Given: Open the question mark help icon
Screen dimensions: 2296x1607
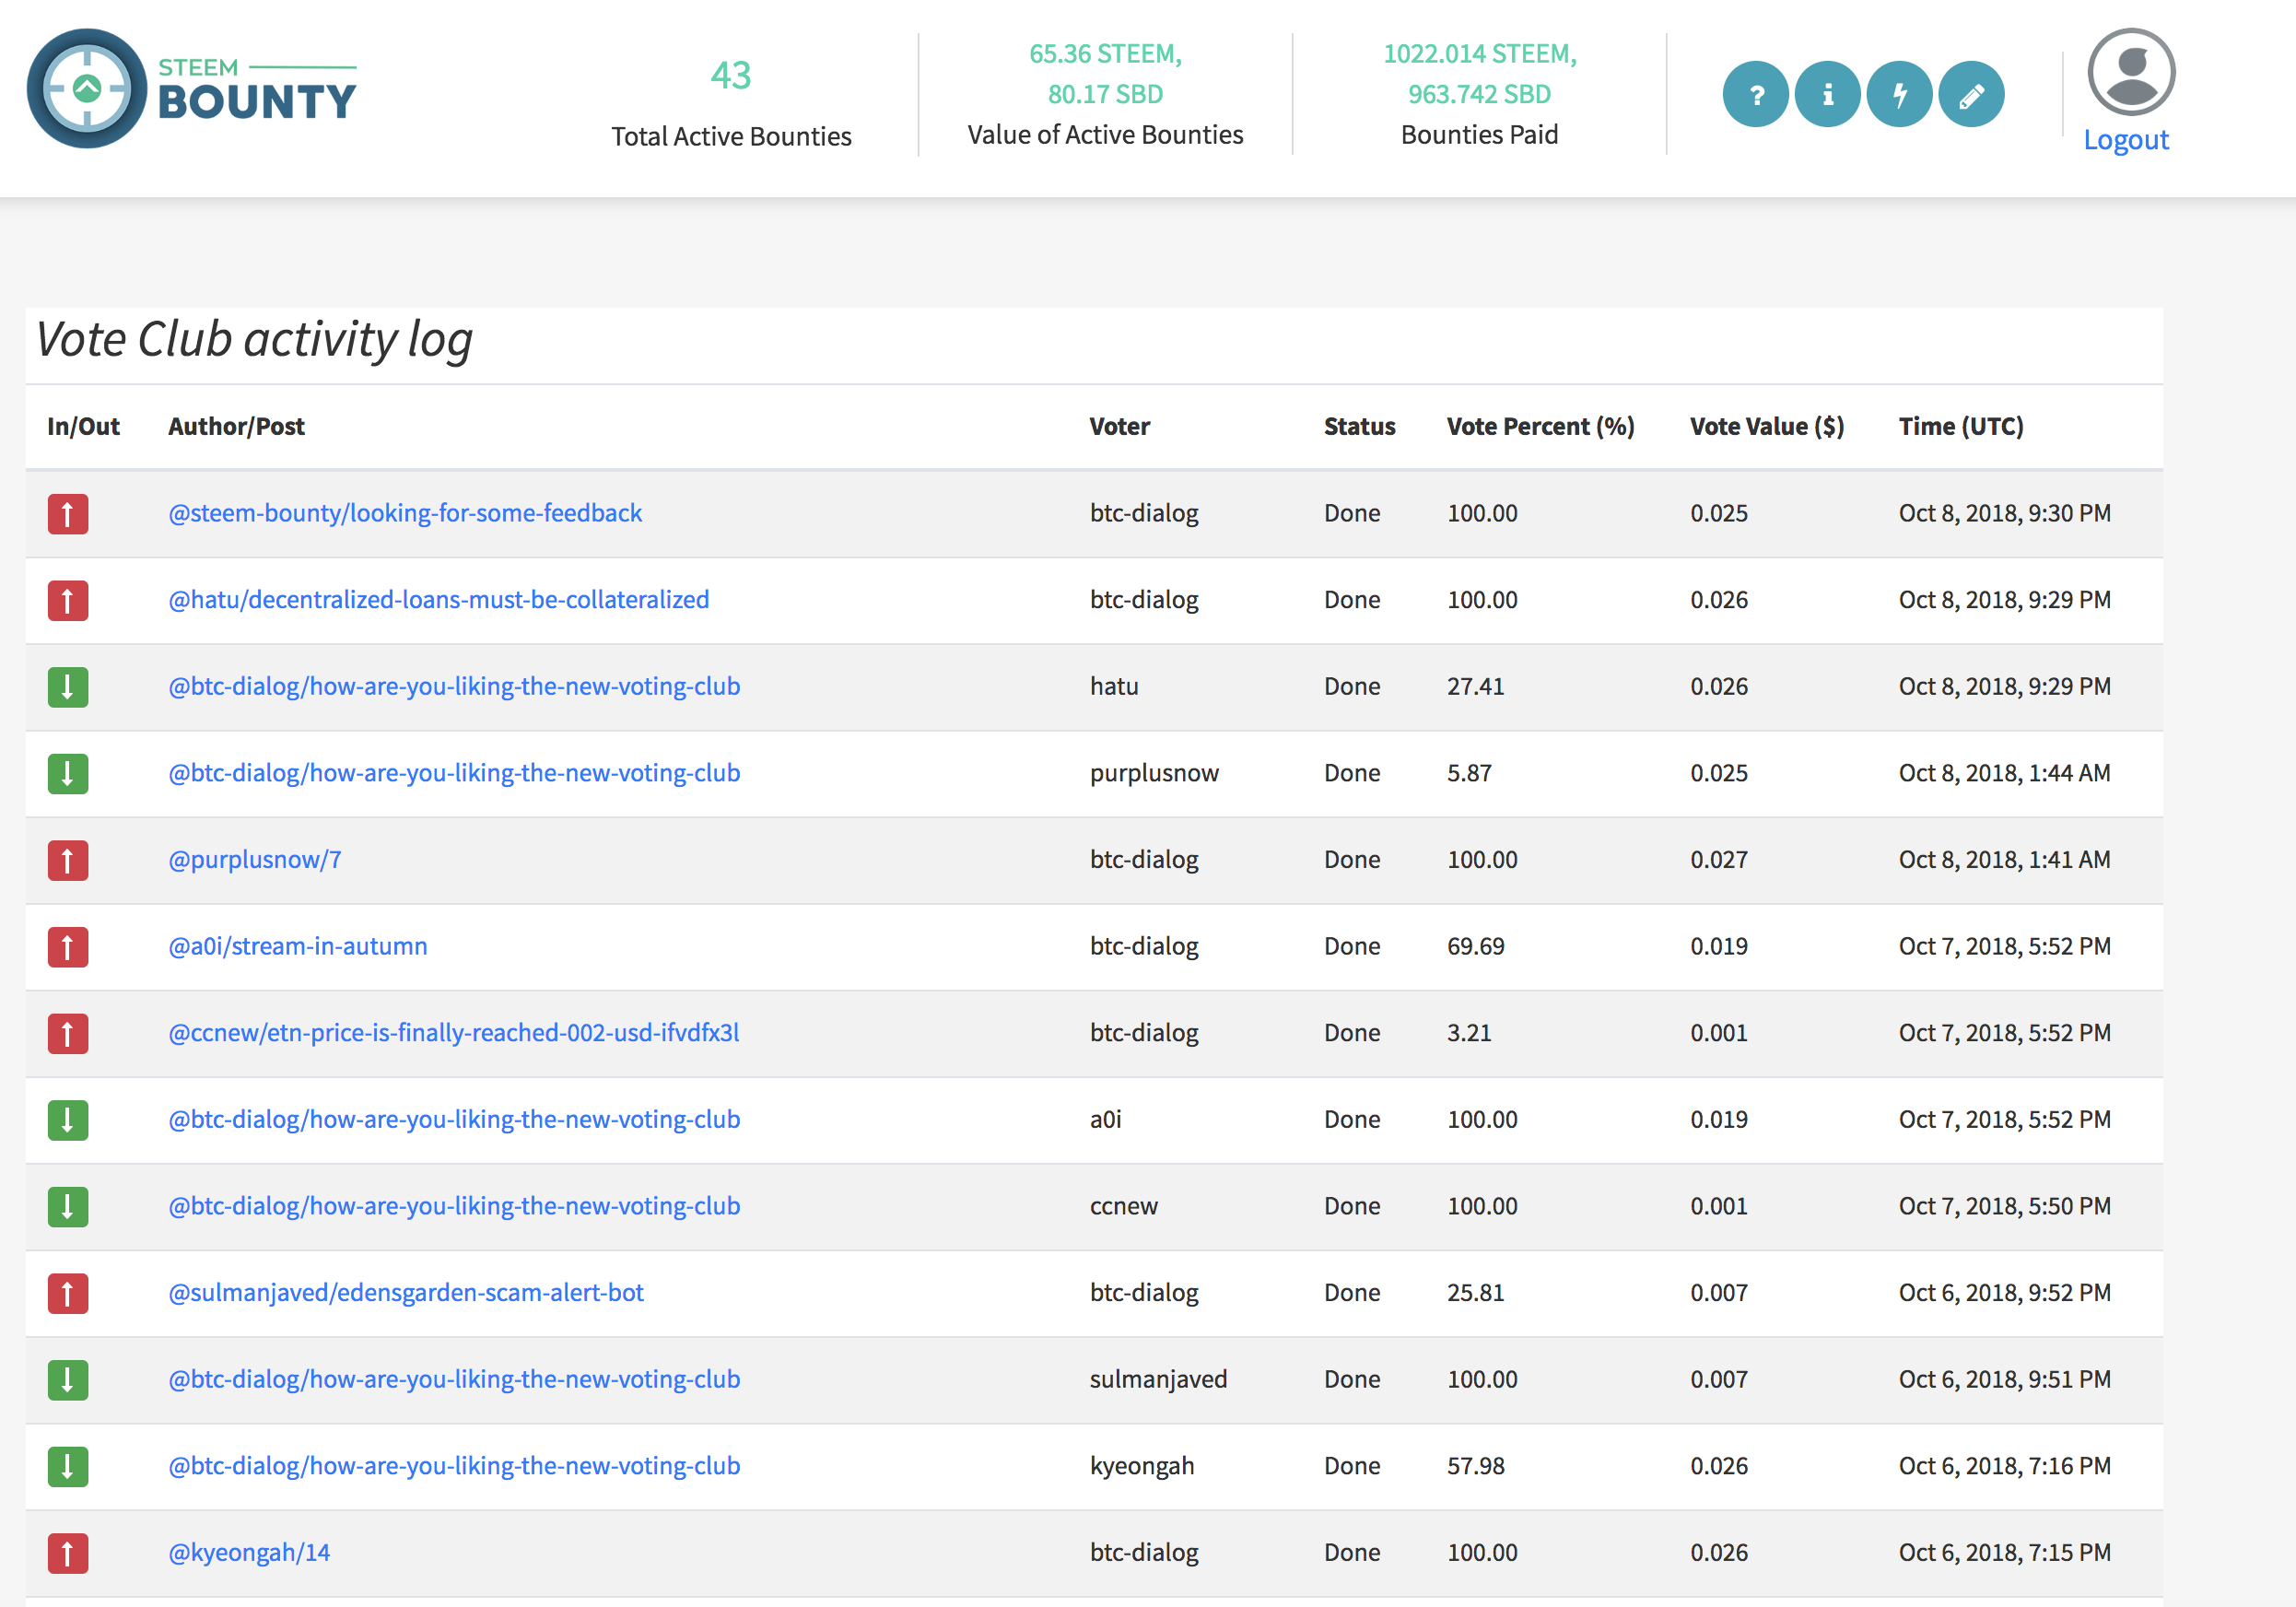Looking at the screenshot, I should tap(1755, 95).
